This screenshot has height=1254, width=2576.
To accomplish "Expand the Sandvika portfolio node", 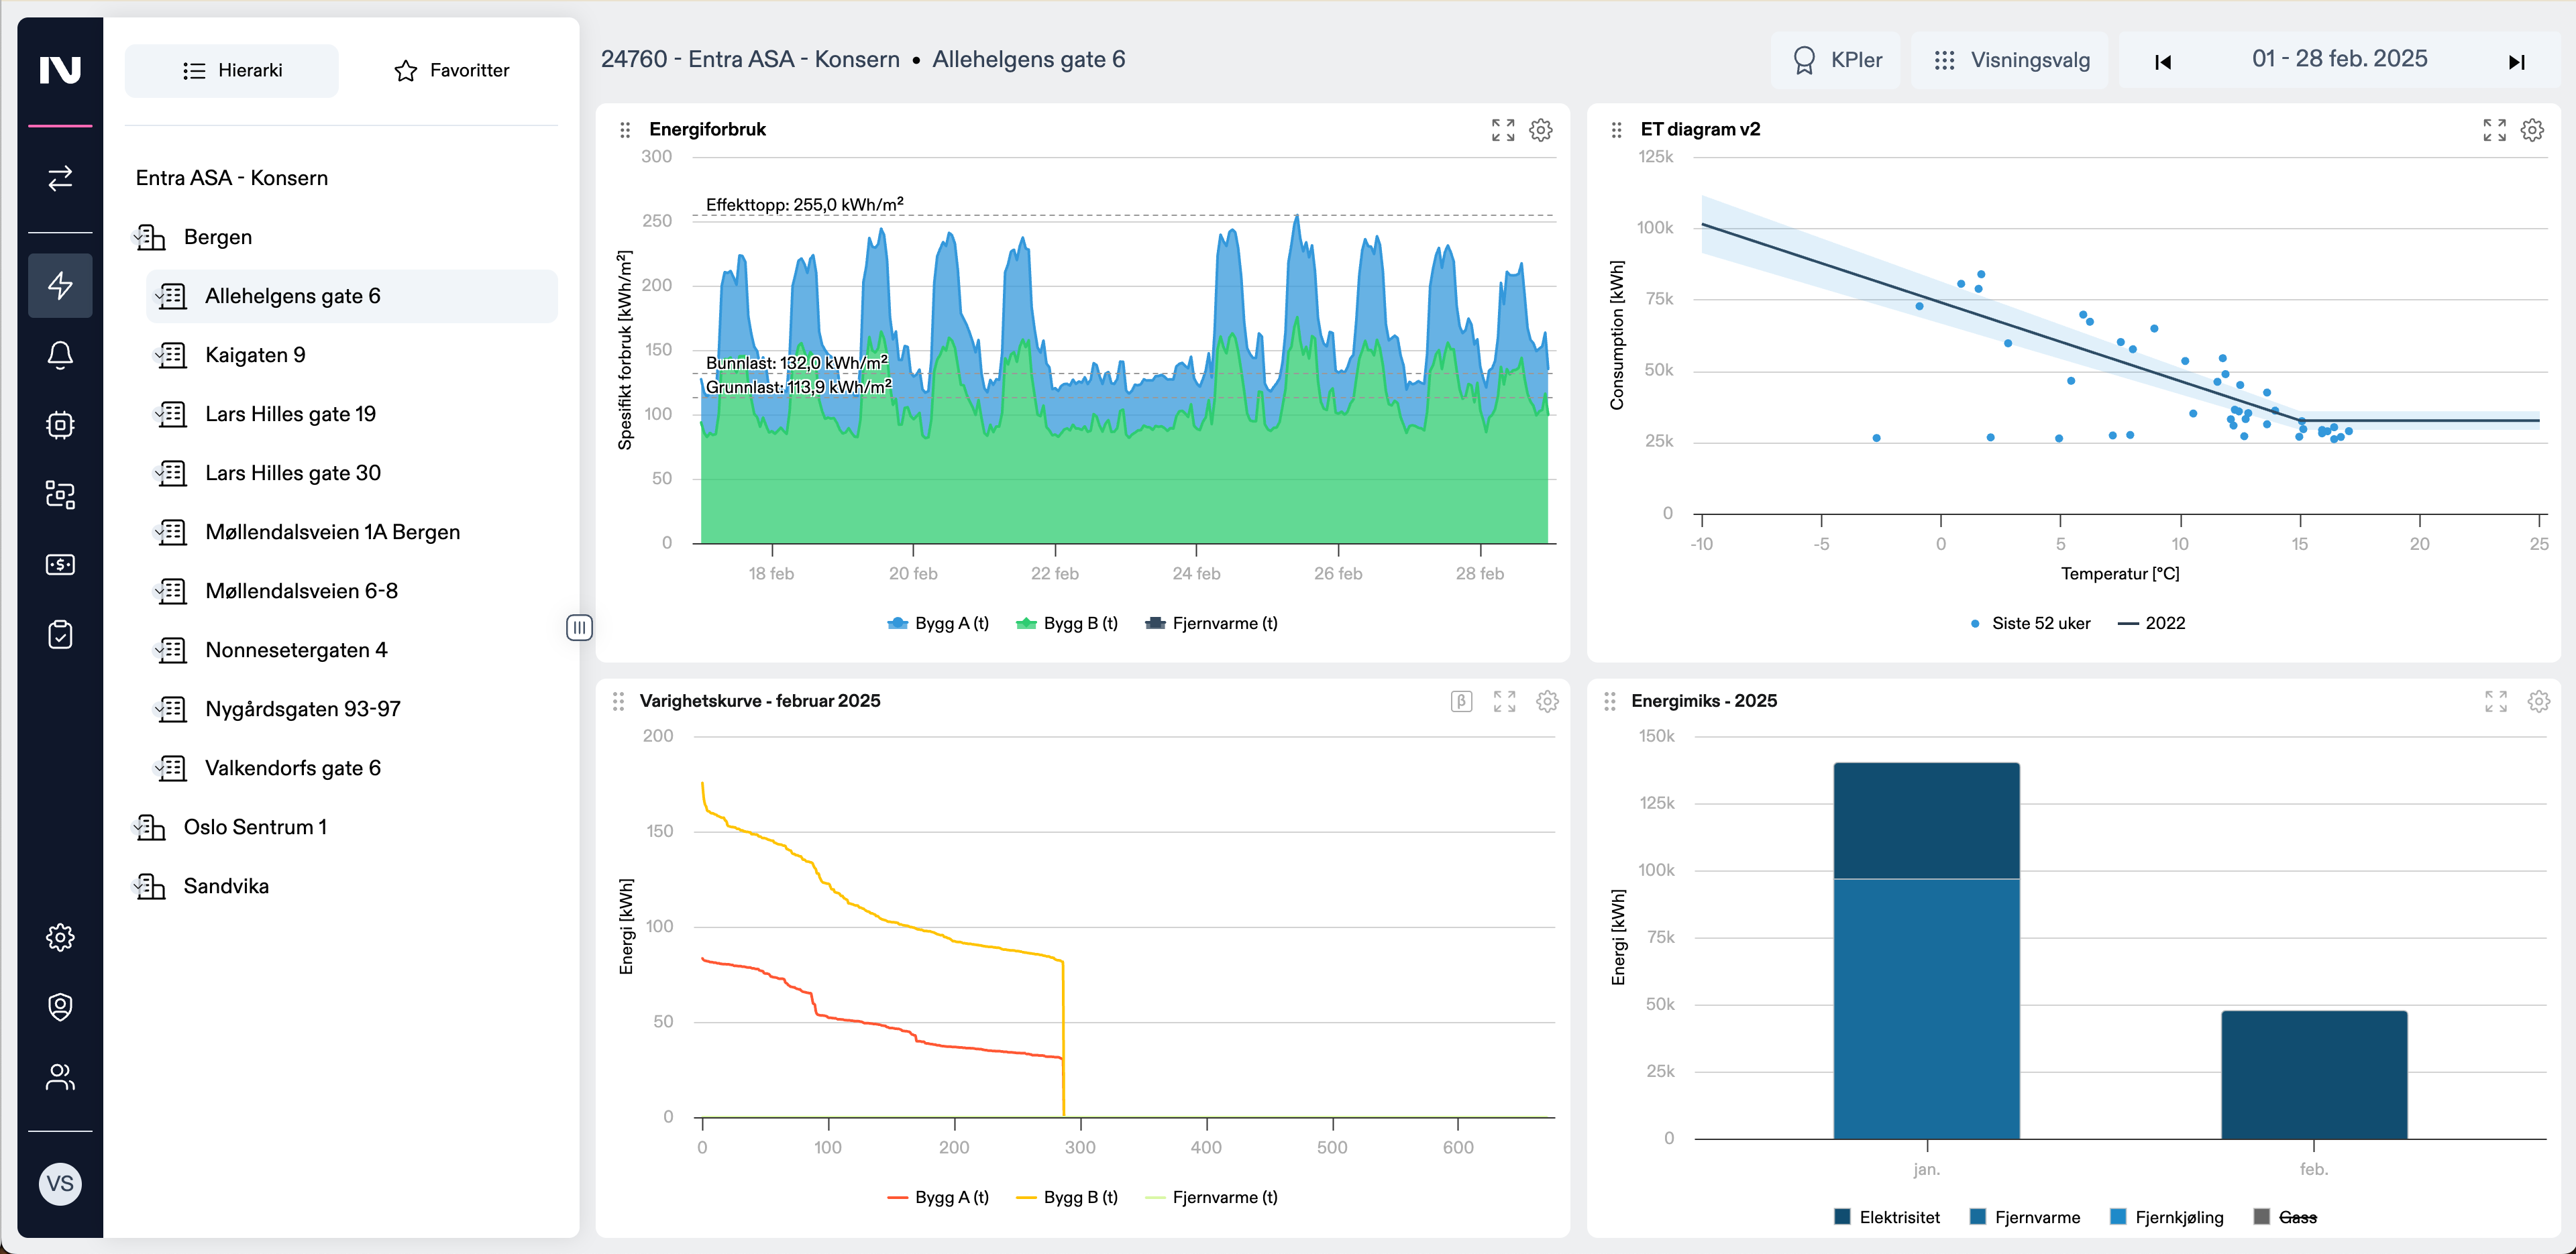I will pyautogui.click(x=226, y=886).
